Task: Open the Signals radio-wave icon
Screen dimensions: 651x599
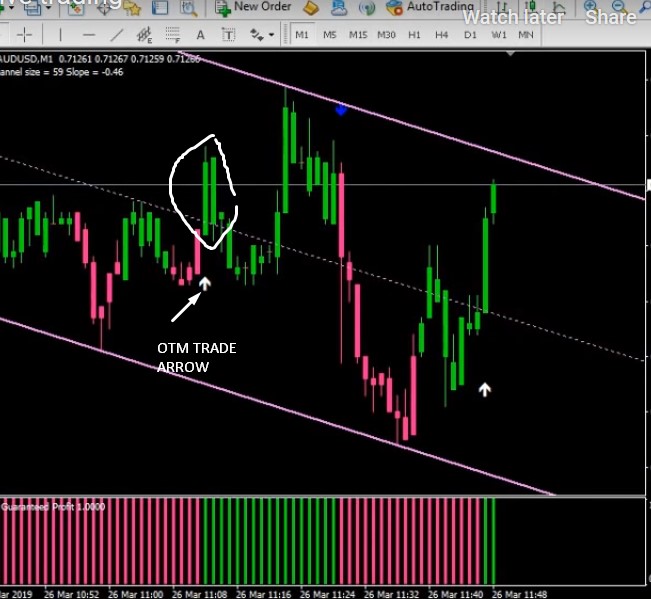Action: click(x=367, y=8)
